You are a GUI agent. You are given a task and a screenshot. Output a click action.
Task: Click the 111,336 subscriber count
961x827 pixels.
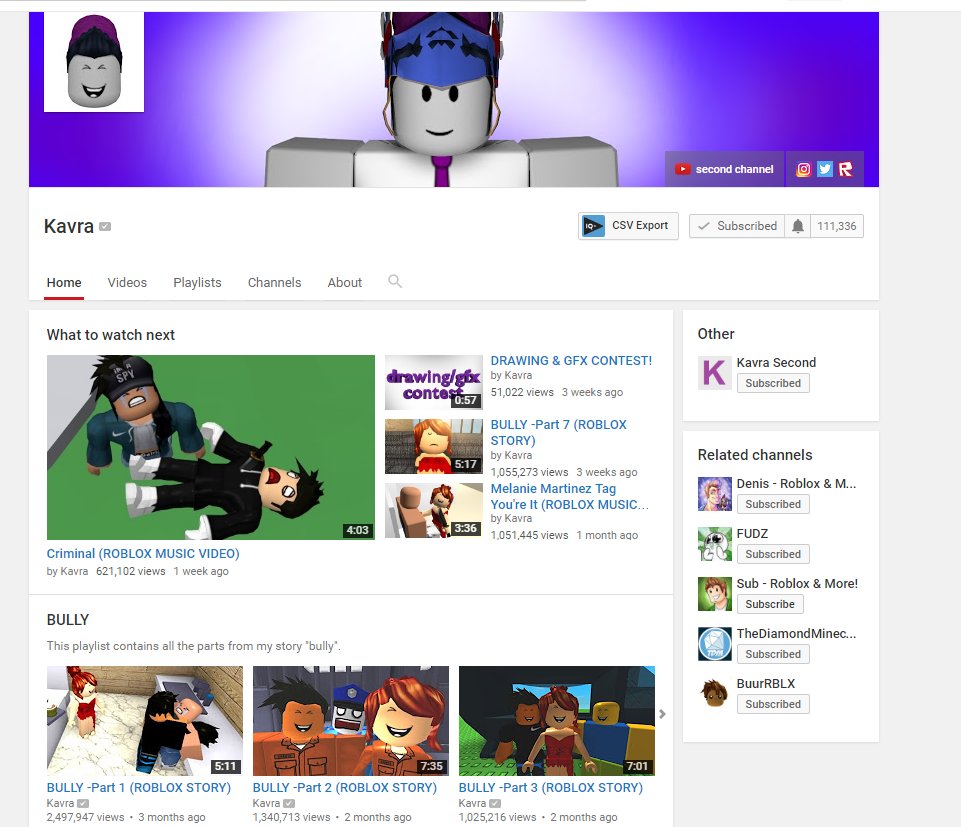click(837, 226)
